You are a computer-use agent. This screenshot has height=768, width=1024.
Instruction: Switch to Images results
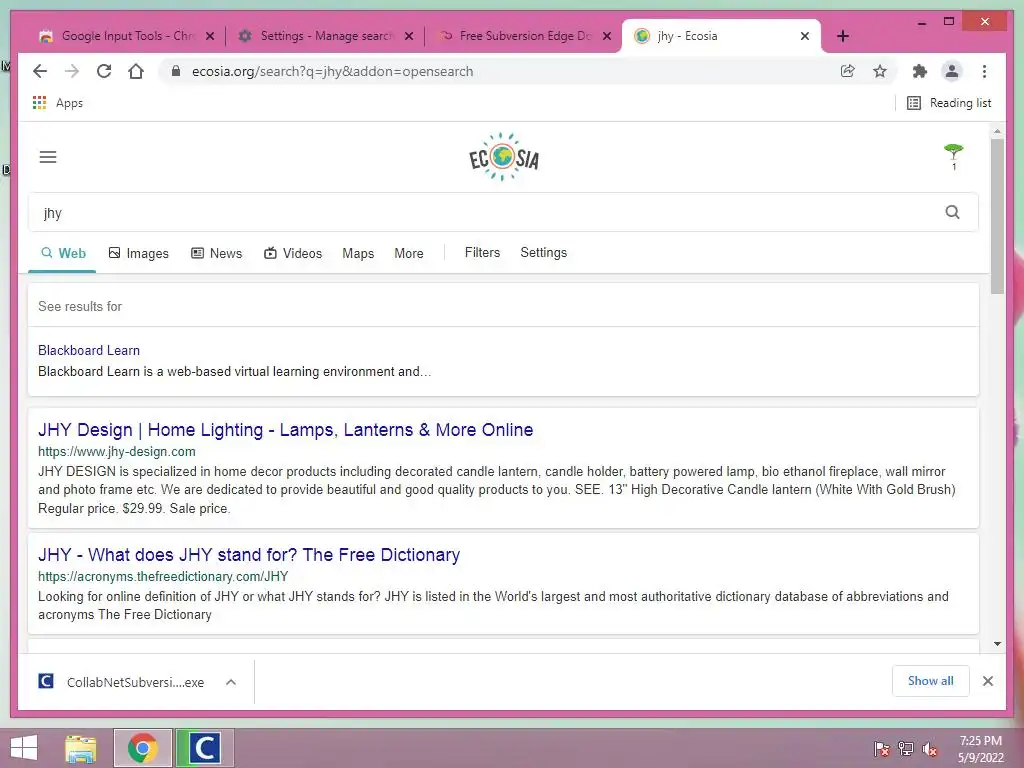pos(138,253)
